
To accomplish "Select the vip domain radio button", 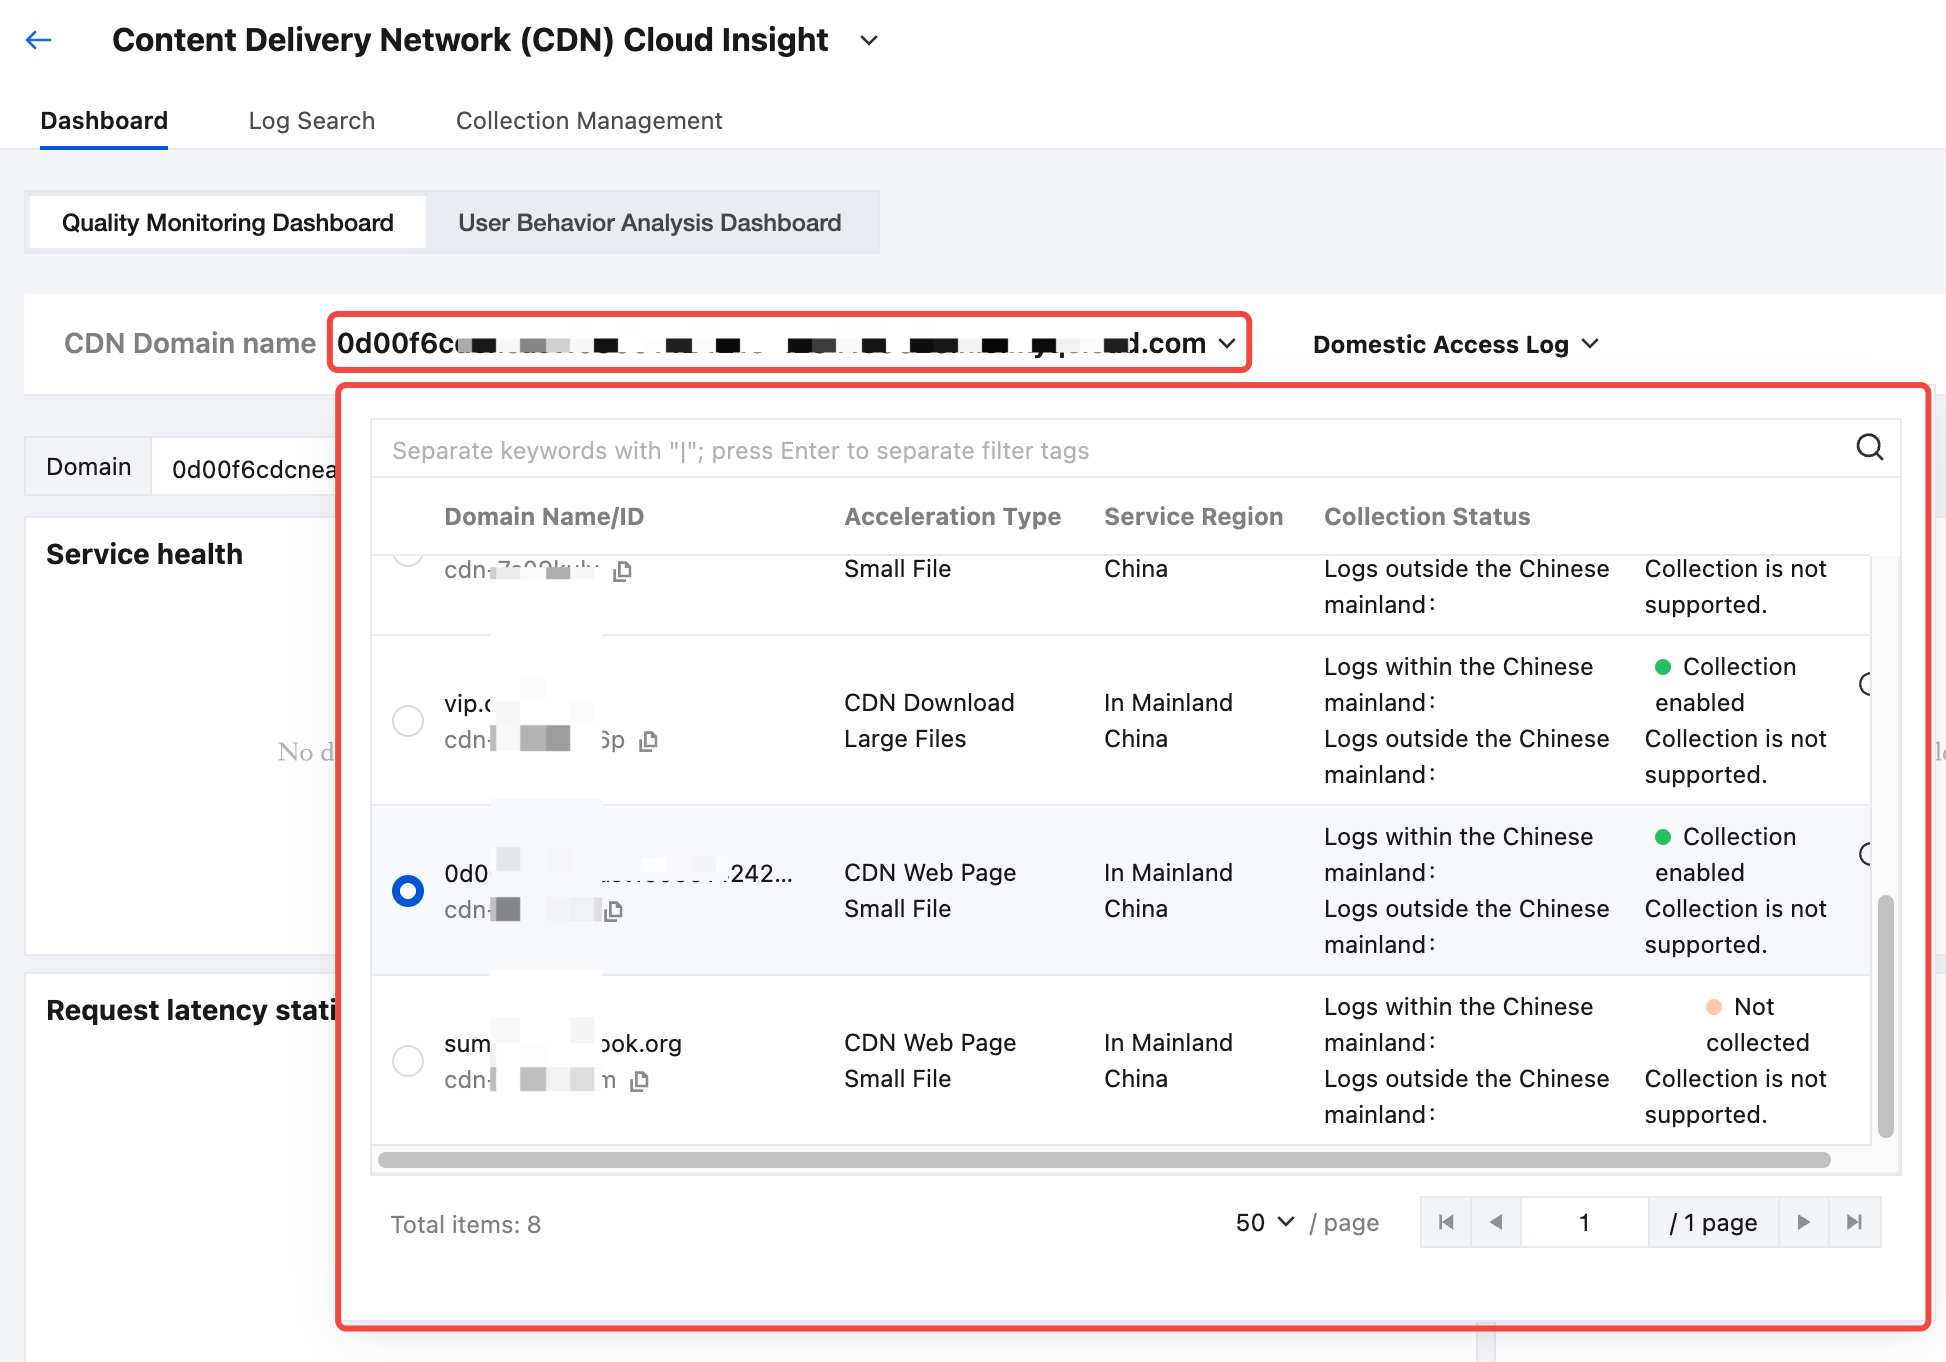I will [408, 720].
